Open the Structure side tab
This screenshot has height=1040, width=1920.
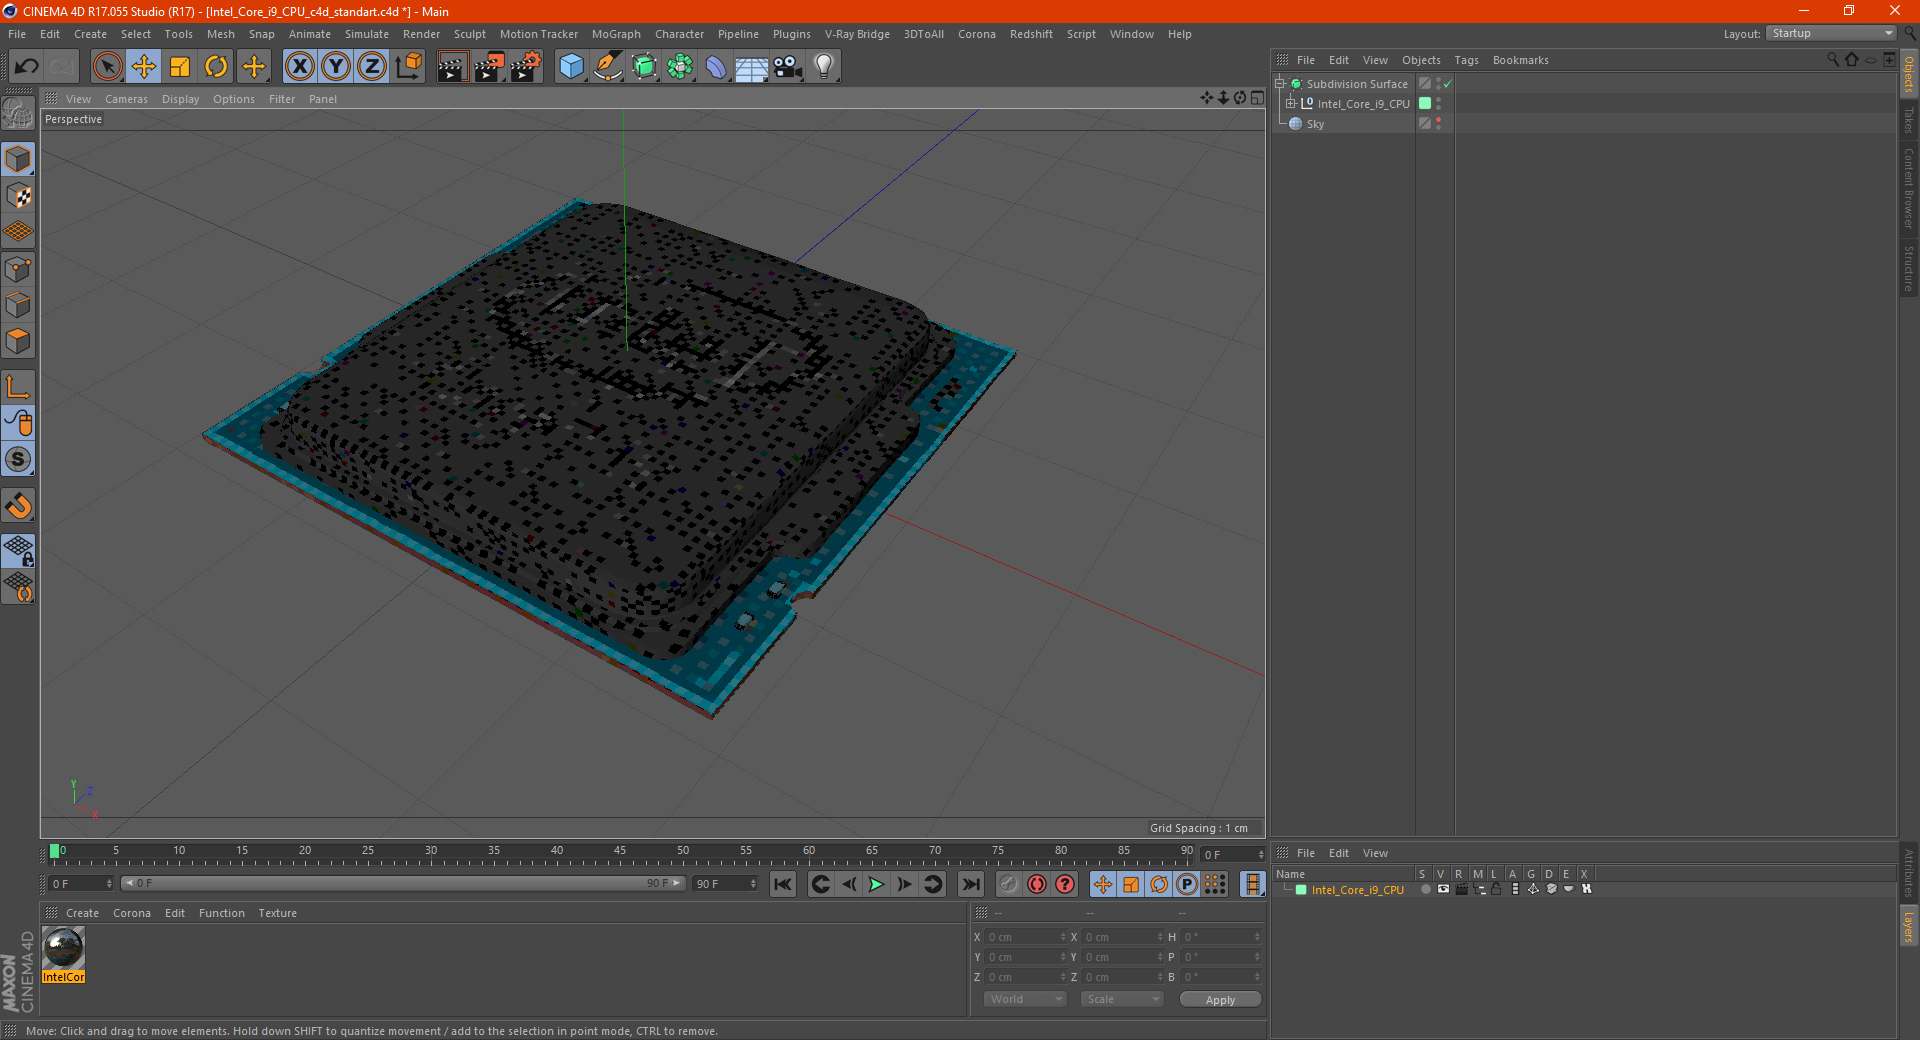tap(1909, 268)
